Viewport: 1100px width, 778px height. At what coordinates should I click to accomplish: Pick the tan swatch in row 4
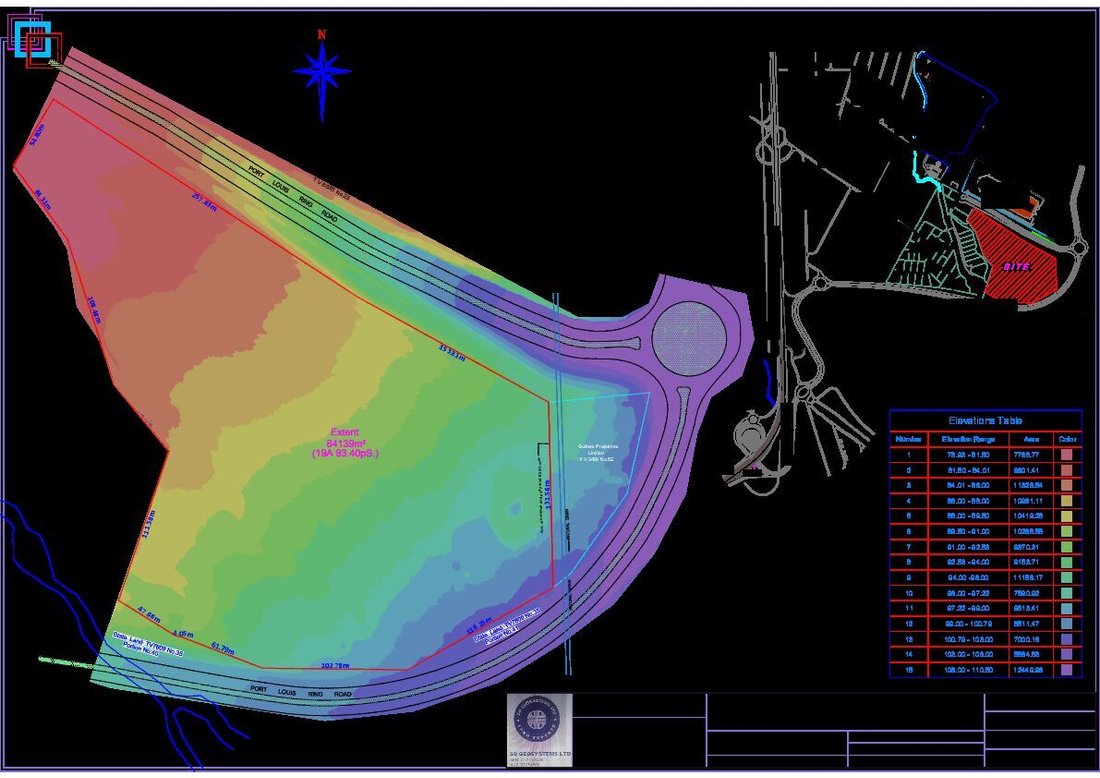tap(1067, 501)
